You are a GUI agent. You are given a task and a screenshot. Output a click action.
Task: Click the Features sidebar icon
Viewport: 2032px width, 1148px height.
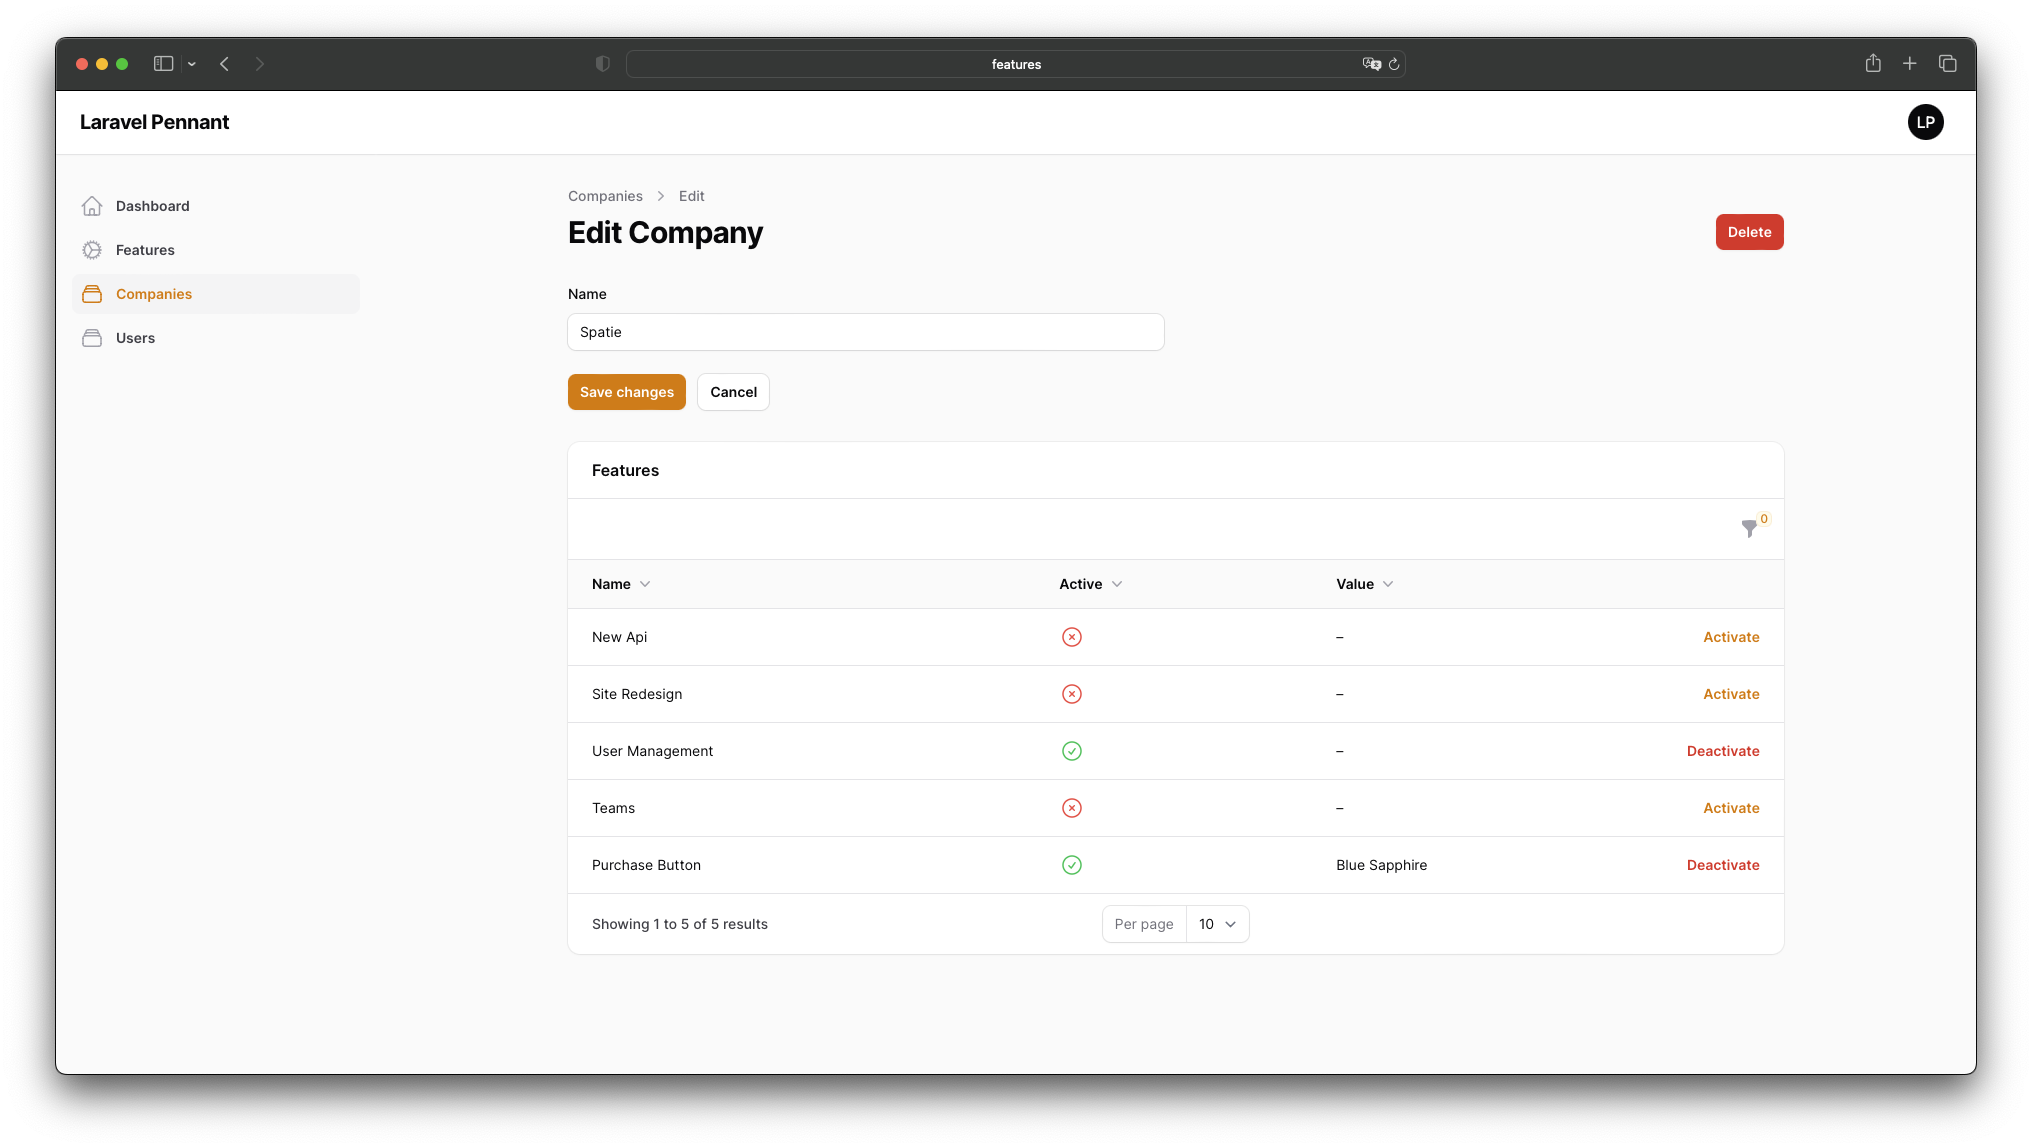[x=92, y=250]
